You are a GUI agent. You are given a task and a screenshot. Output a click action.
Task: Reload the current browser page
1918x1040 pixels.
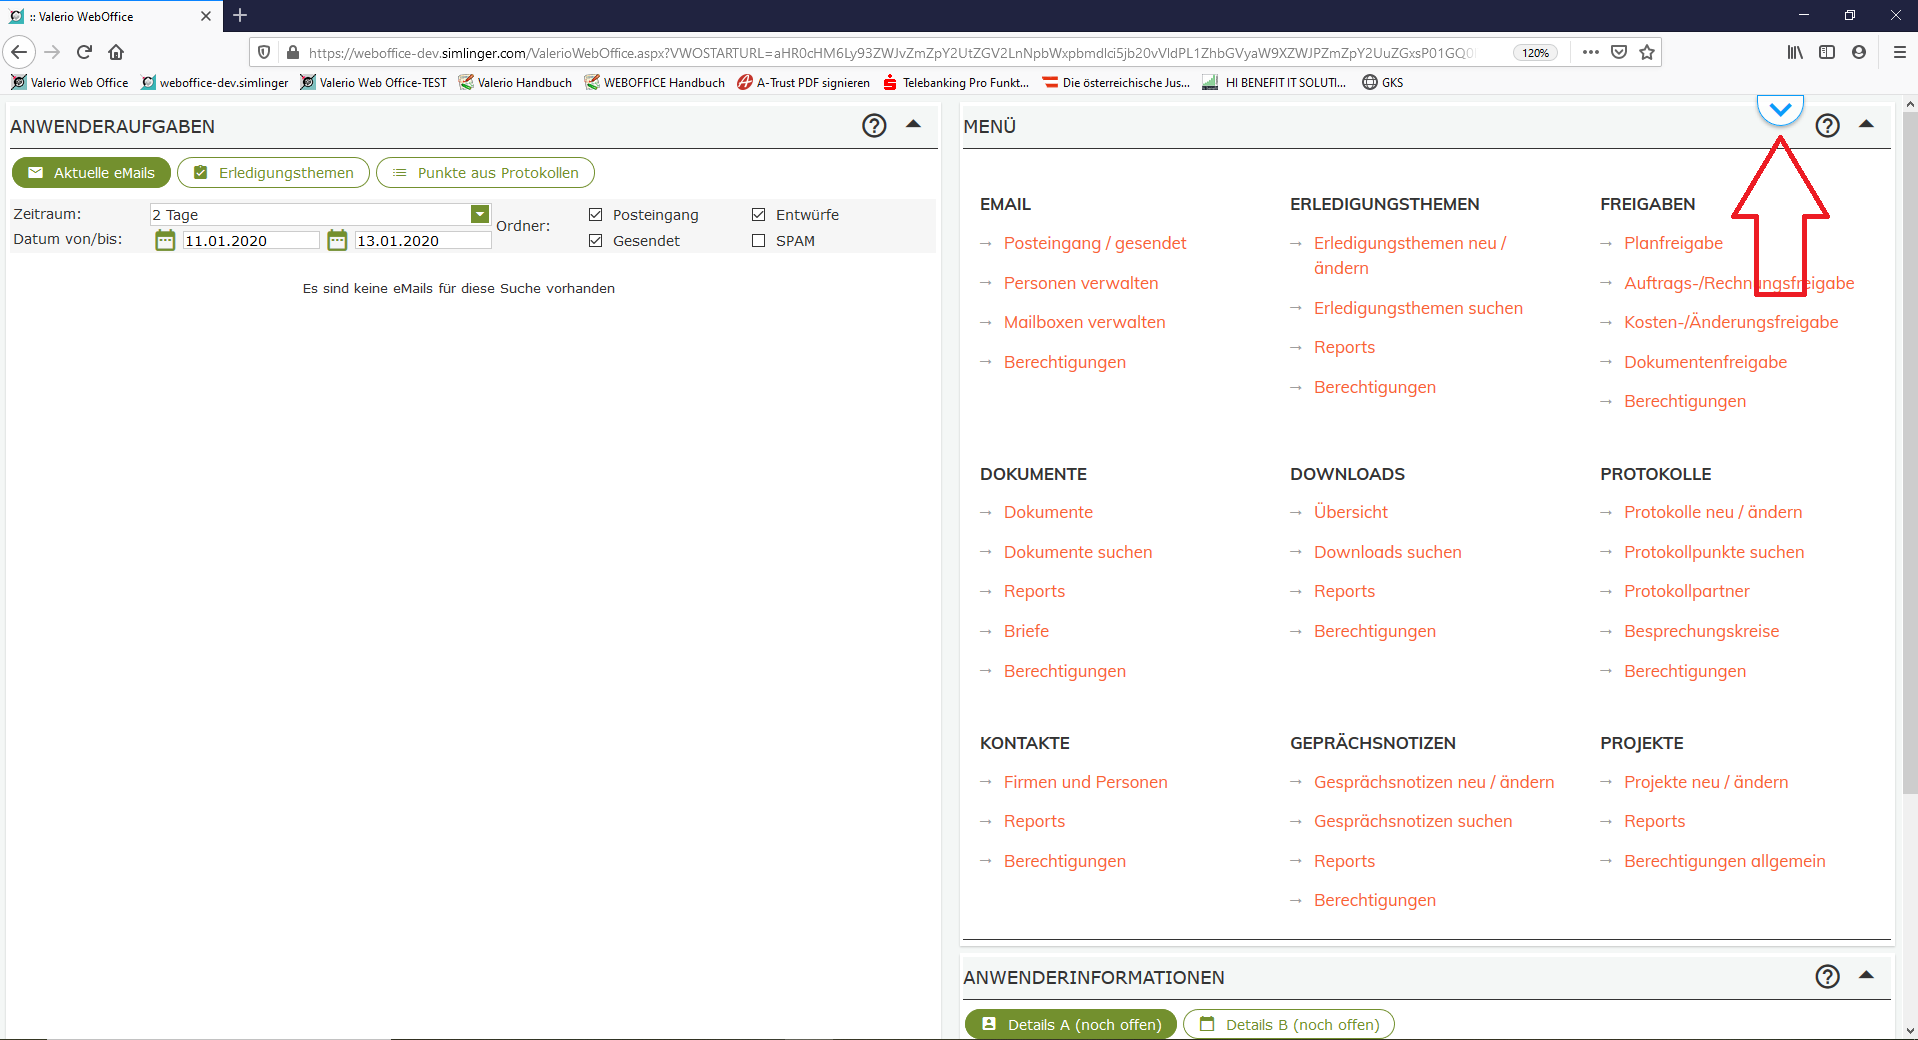coord(84,52)
